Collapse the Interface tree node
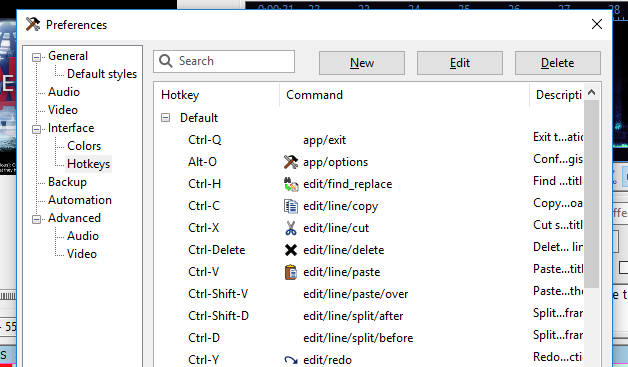628x367 pixels. pos(36,129)
